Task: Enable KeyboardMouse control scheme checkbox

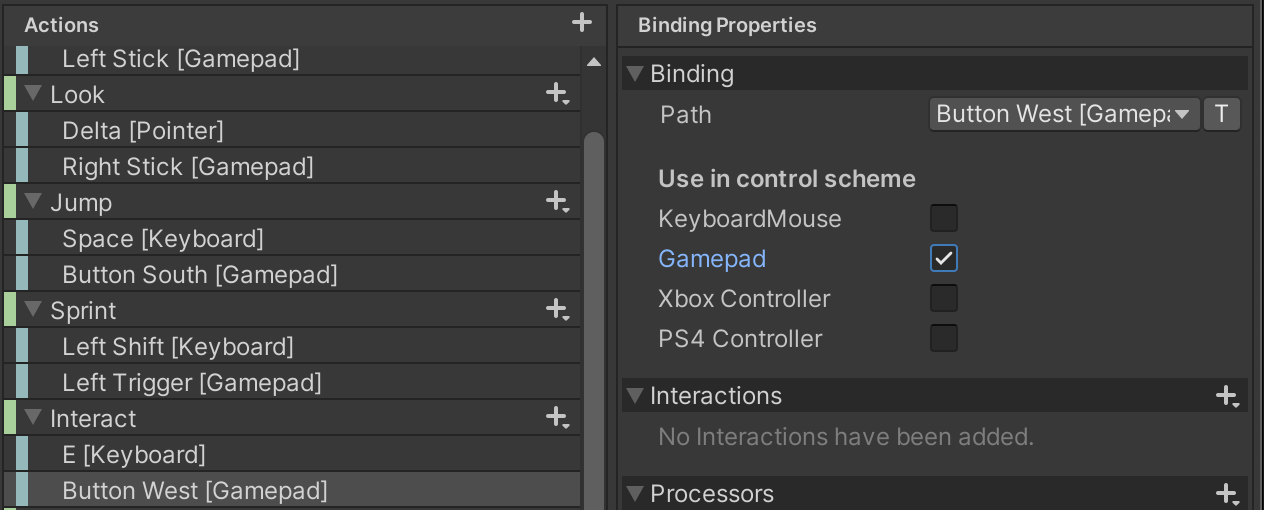Action: click(x=943, y=219)
